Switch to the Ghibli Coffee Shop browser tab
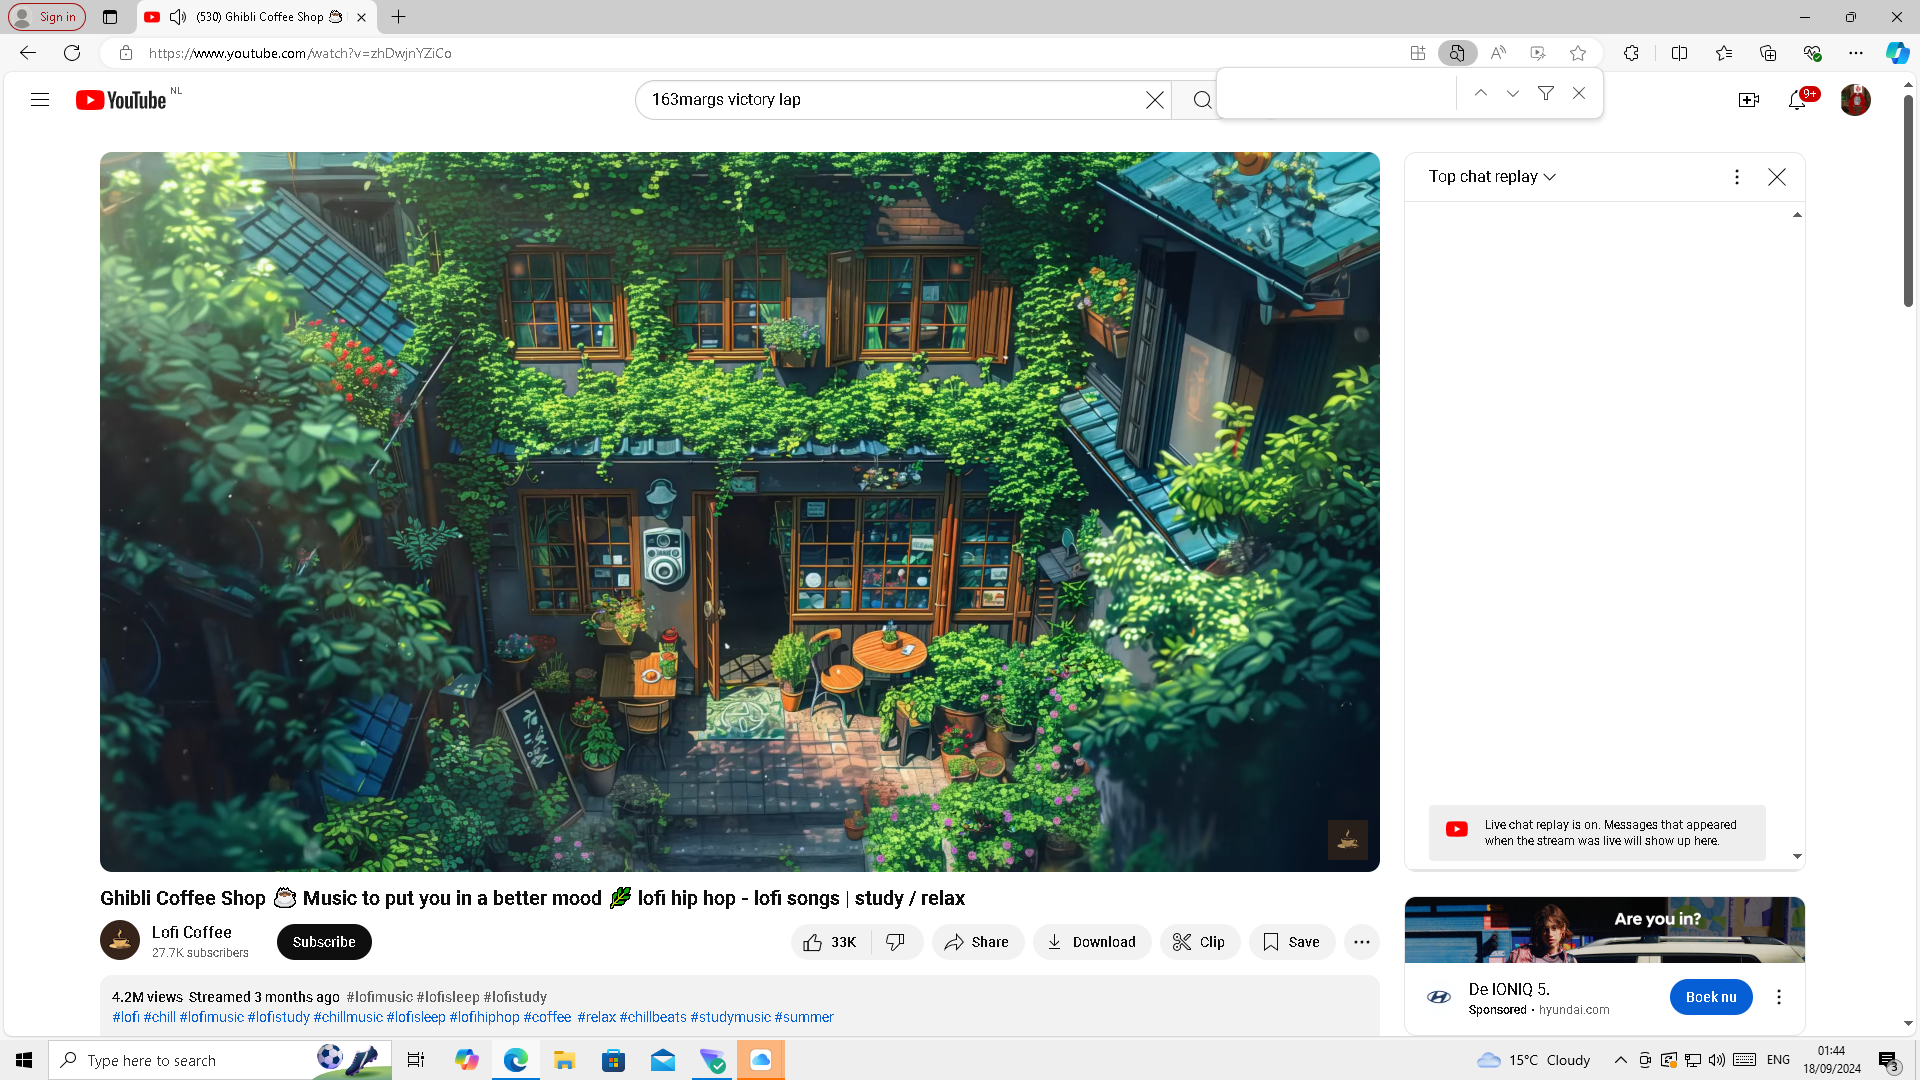The height and width of the screenshot is (1080, 1920). (x=258, y=17)
